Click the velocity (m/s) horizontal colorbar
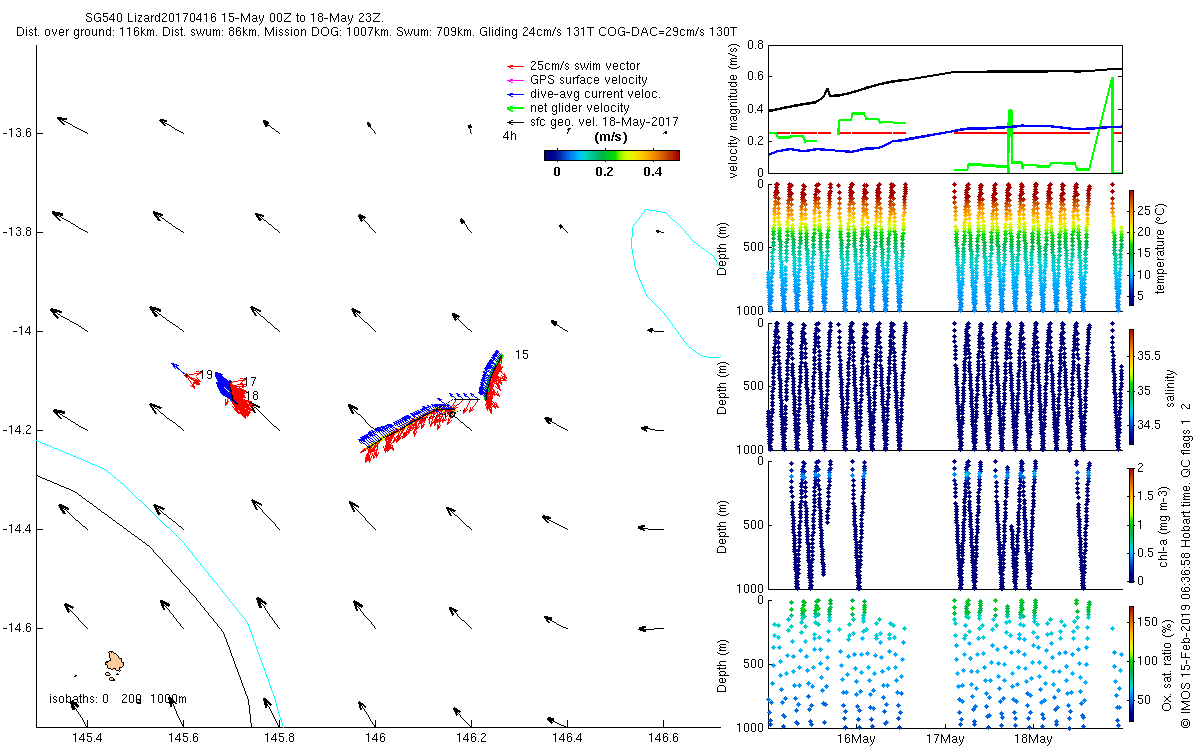Viewport: 1200px width, 750px height. 611,155
